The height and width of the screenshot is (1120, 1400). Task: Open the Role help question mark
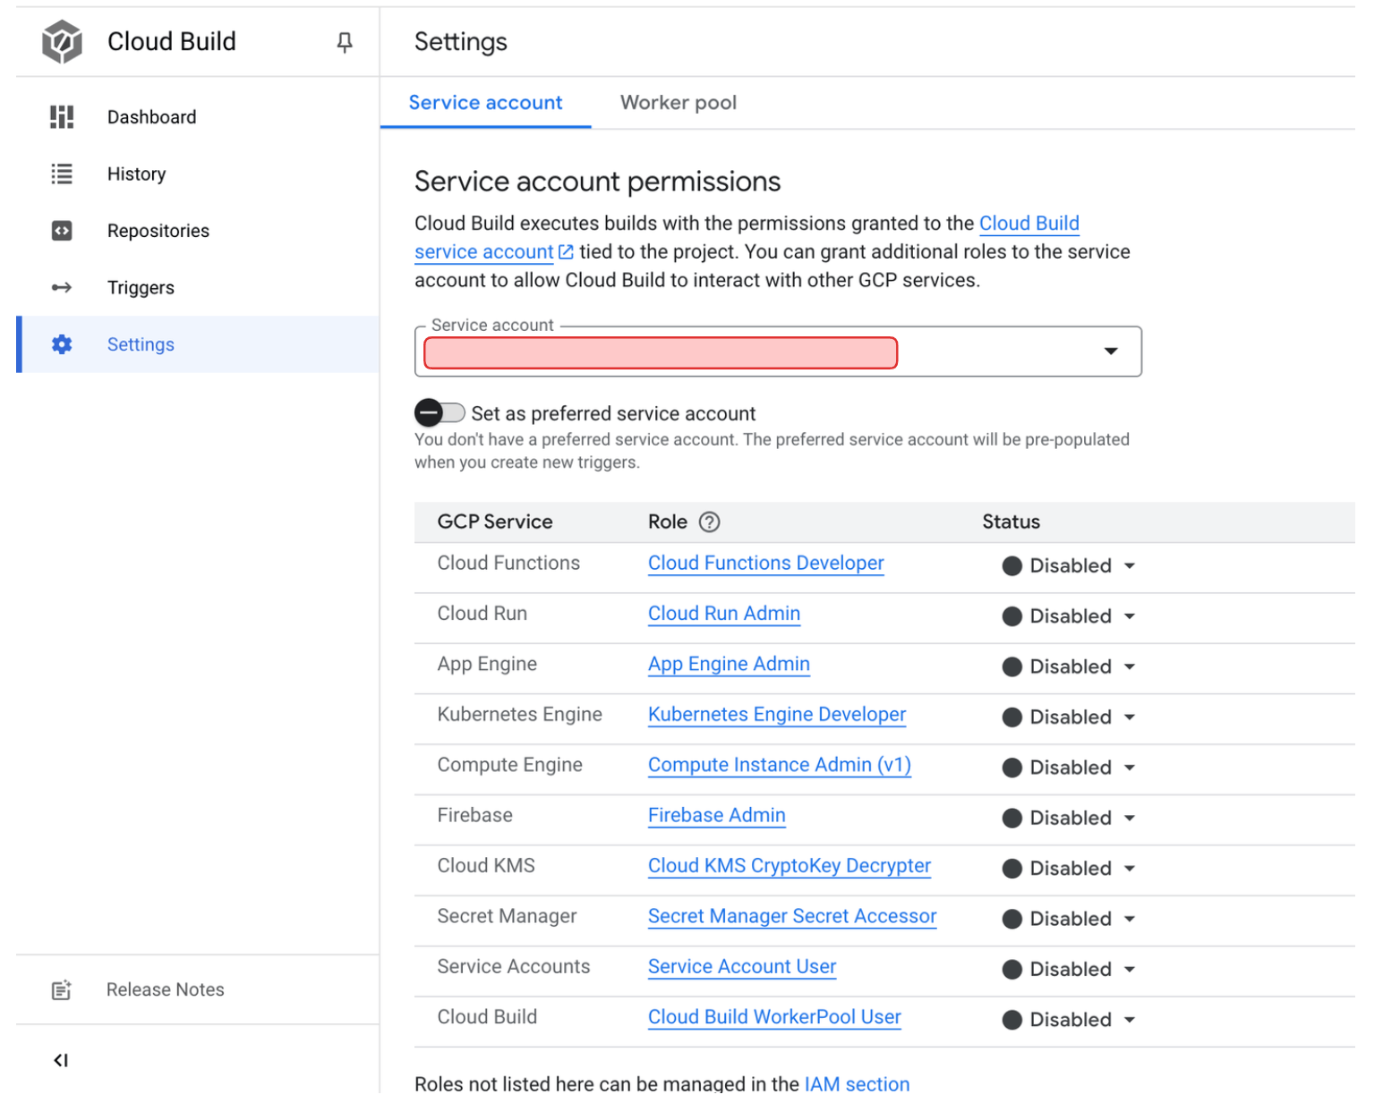(709, 522)
